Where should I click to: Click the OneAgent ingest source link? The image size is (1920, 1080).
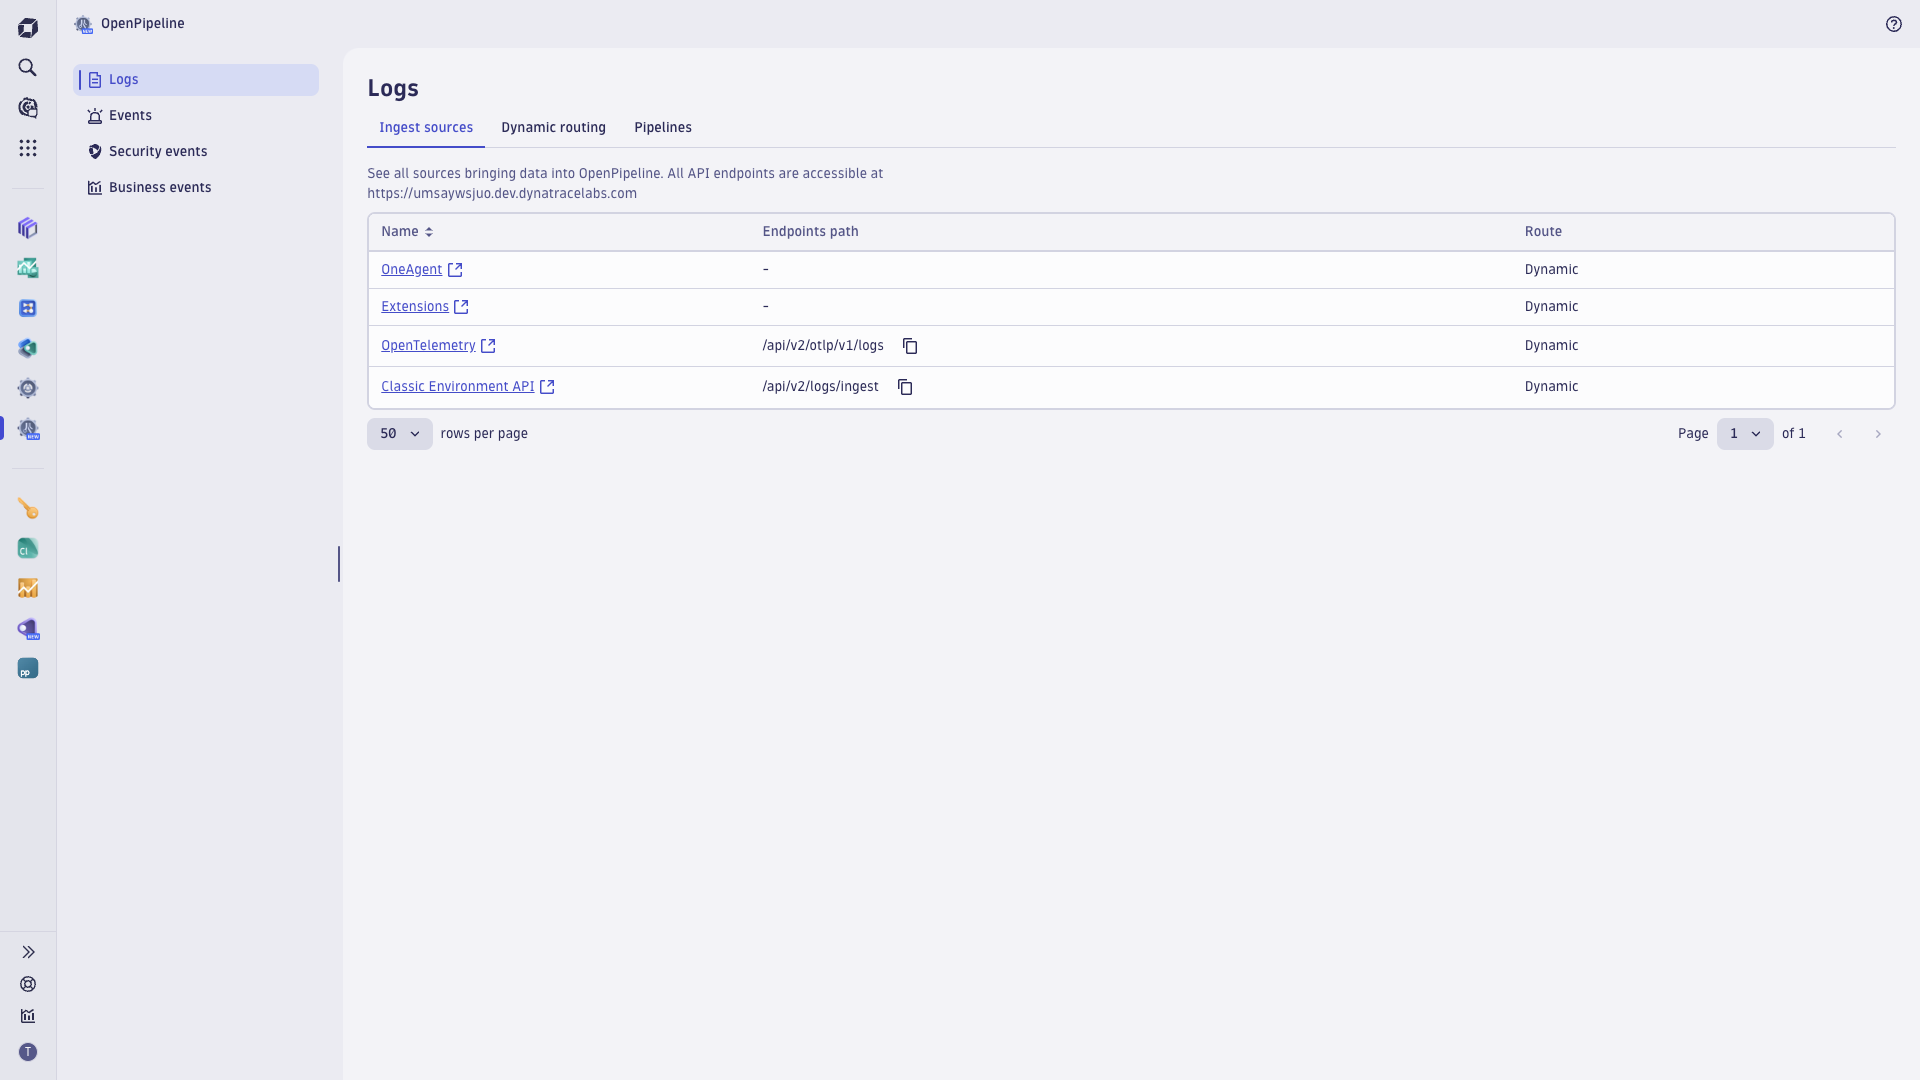point(411,269)
